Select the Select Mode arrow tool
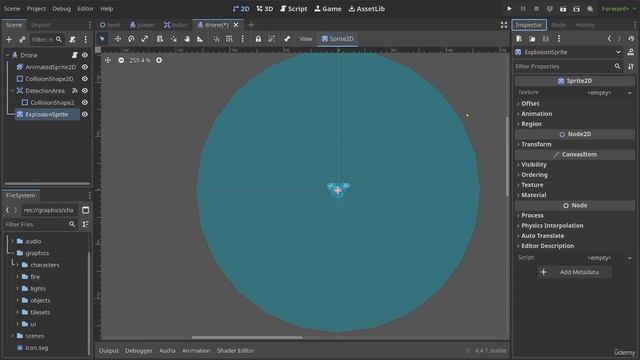The image size is (640, 360). pos(102,39)
